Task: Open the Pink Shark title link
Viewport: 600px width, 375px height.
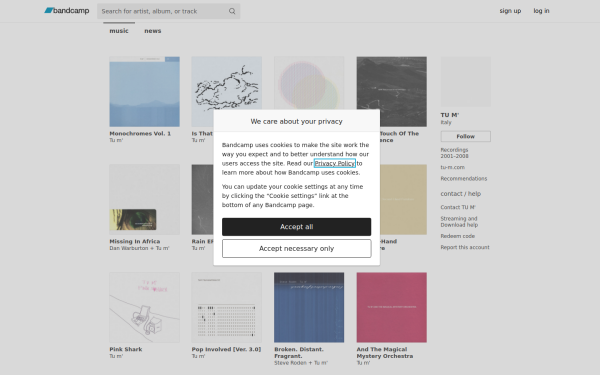Action: click(x=126, y=349)
